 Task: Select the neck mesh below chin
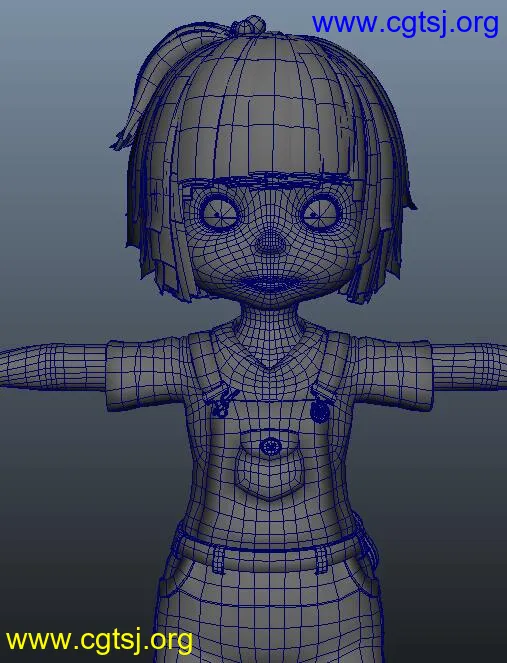pos(270,321)
